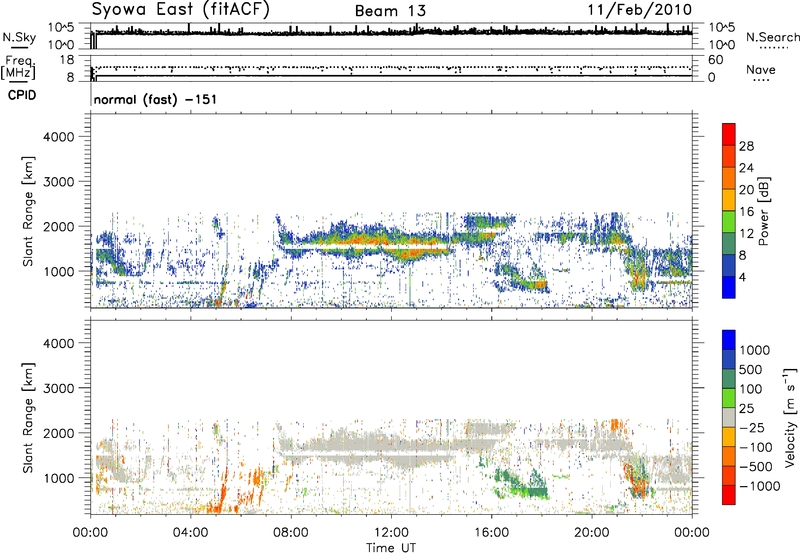Select the red bottom segment of Velocity color bar
This screenshot has height=554, width=800.
(x=729, y=494)
